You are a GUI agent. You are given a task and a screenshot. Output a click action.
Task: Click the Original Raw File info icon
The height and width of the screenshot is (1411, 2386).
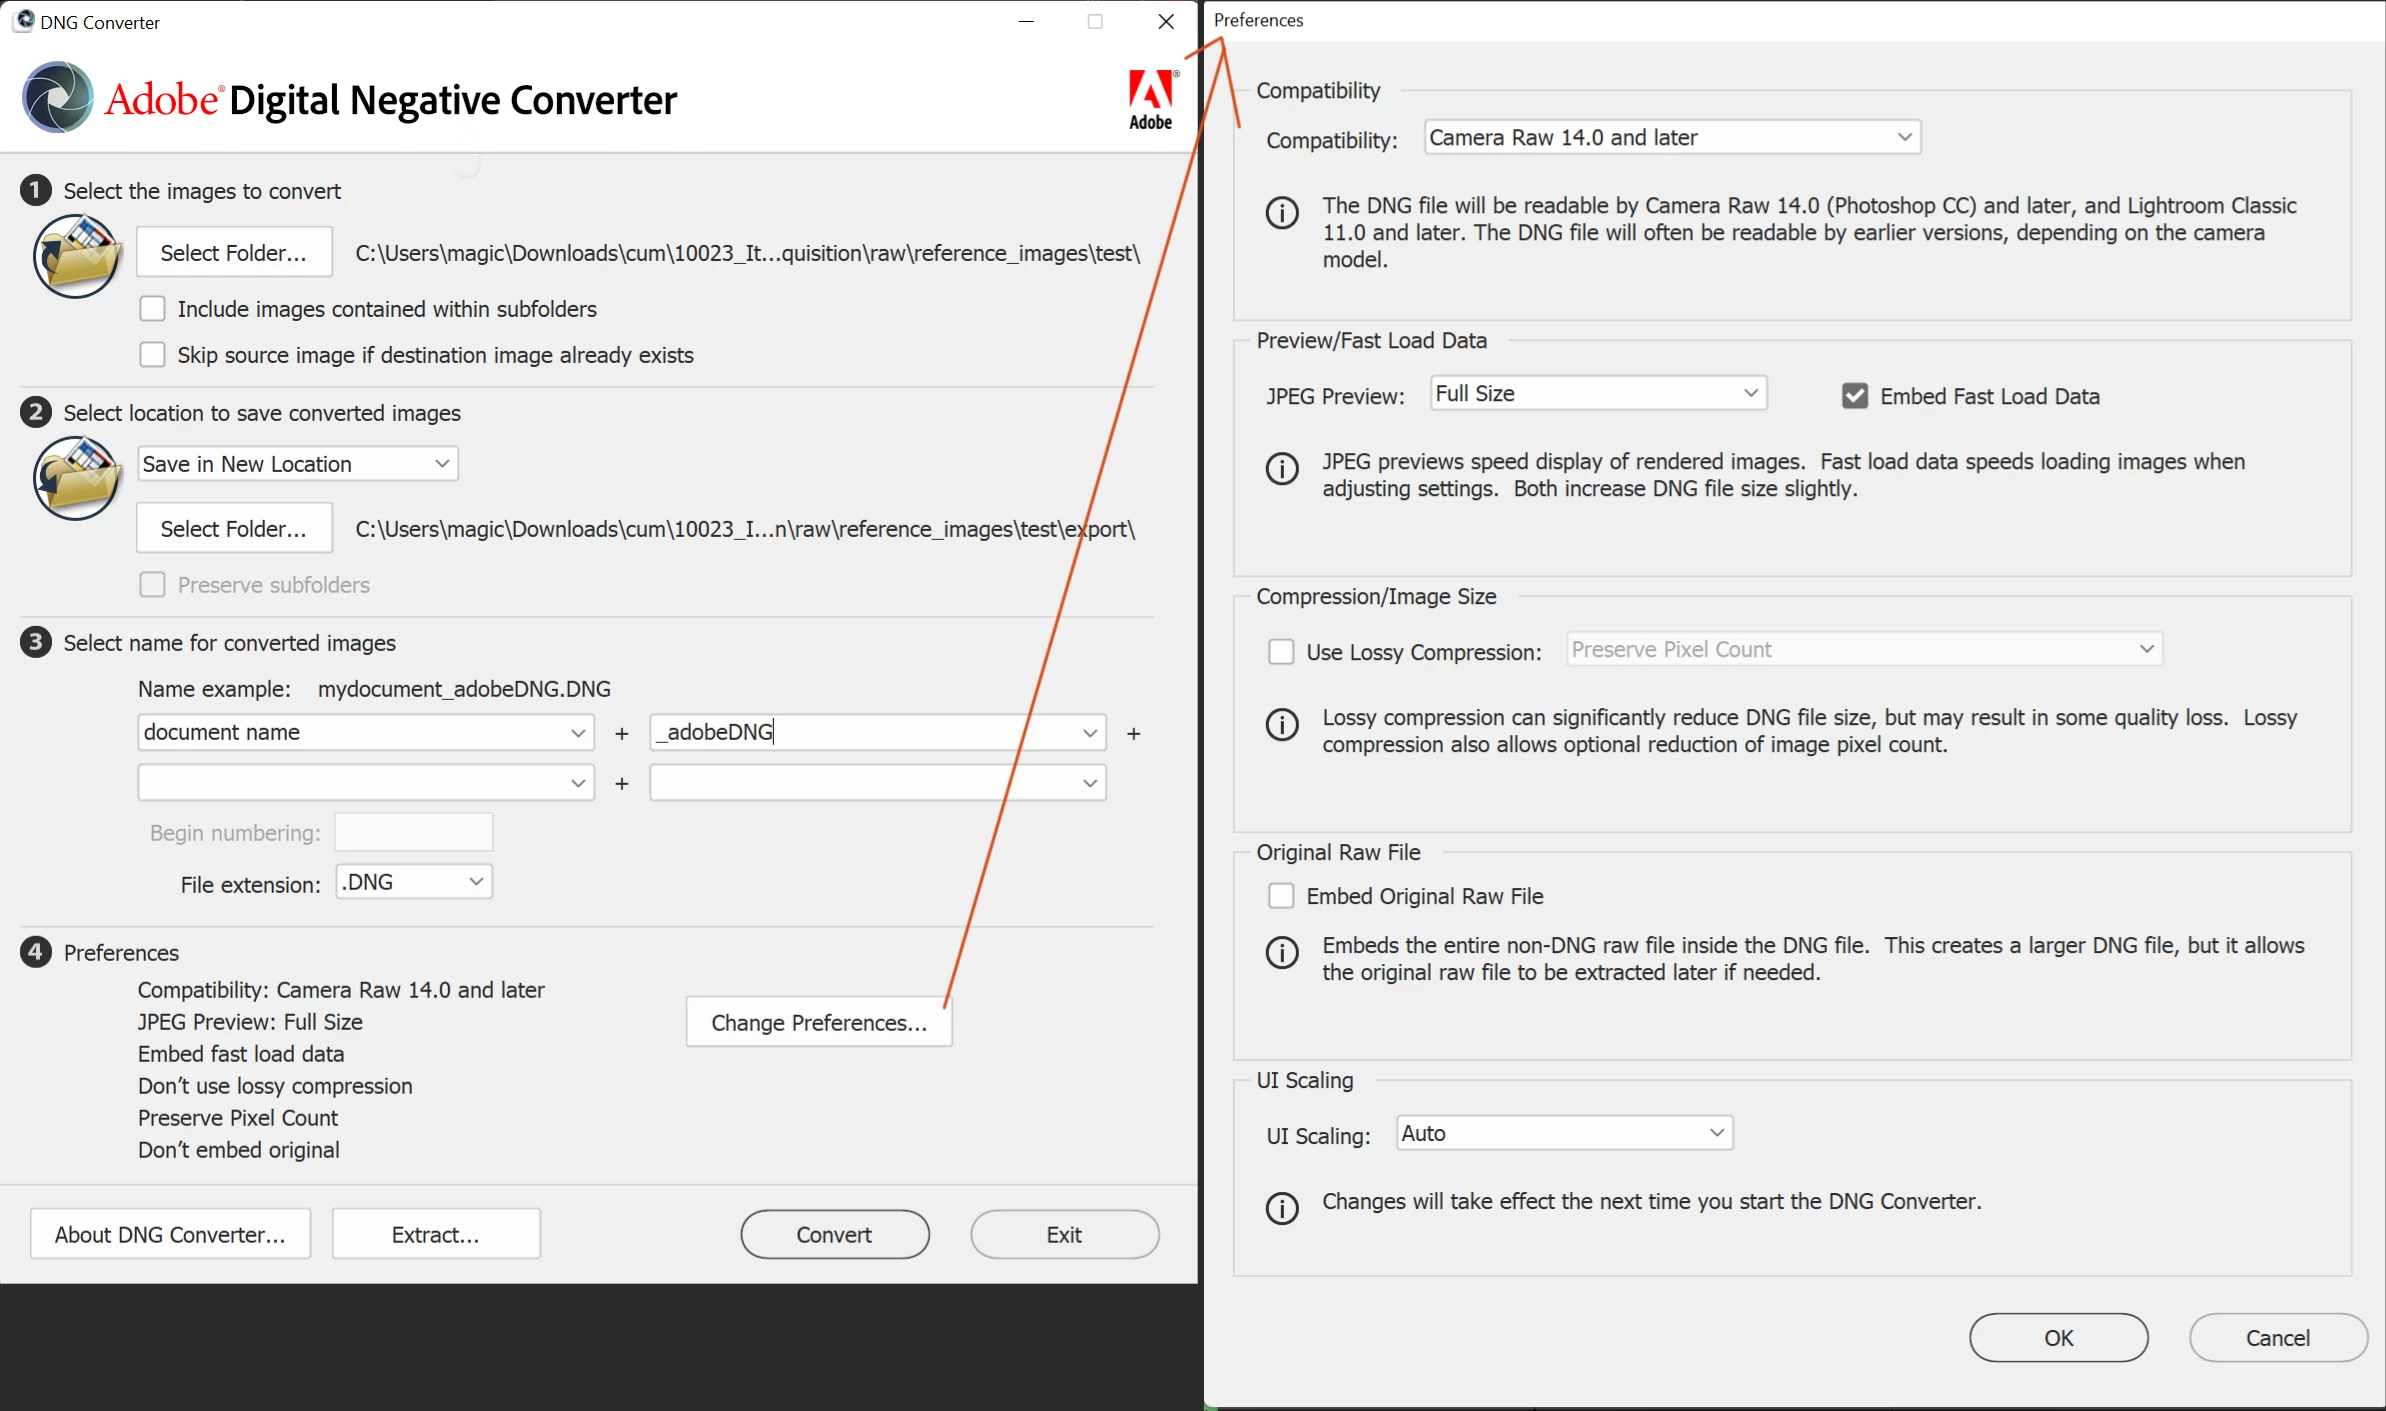(x=1282, y=953)
